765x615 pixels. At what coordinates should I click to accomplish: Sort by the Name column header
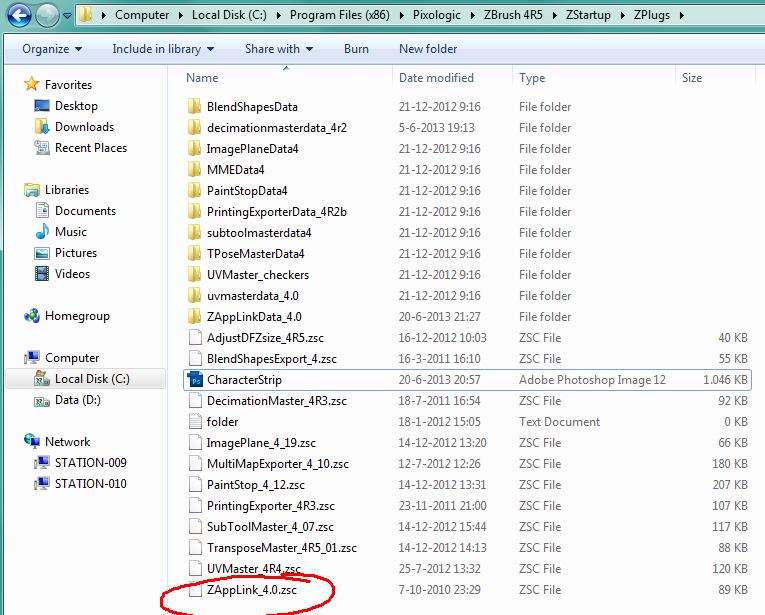tap(202, 78)
